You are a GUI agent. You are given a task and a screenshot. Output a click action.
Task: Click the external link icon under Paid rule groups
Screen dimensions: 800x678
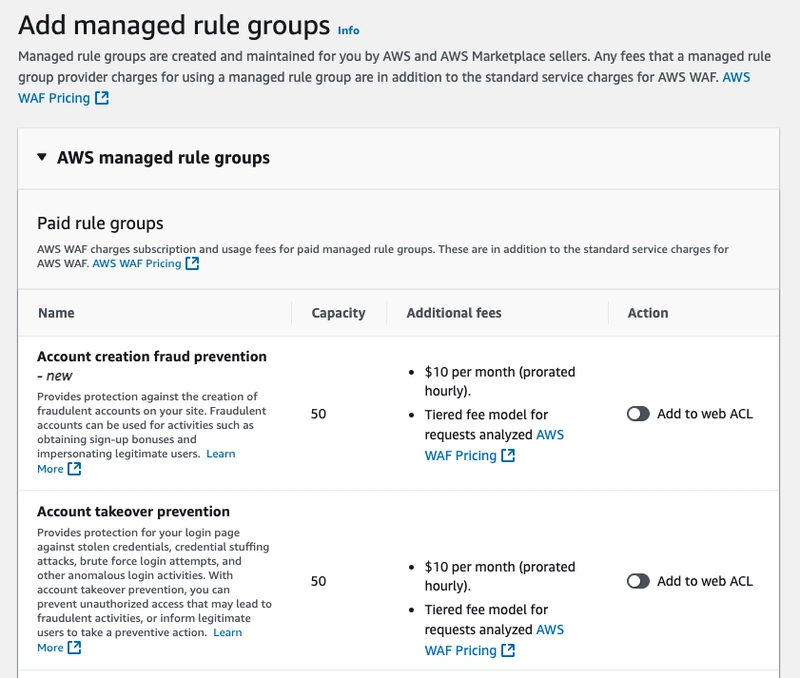(192, 263)
